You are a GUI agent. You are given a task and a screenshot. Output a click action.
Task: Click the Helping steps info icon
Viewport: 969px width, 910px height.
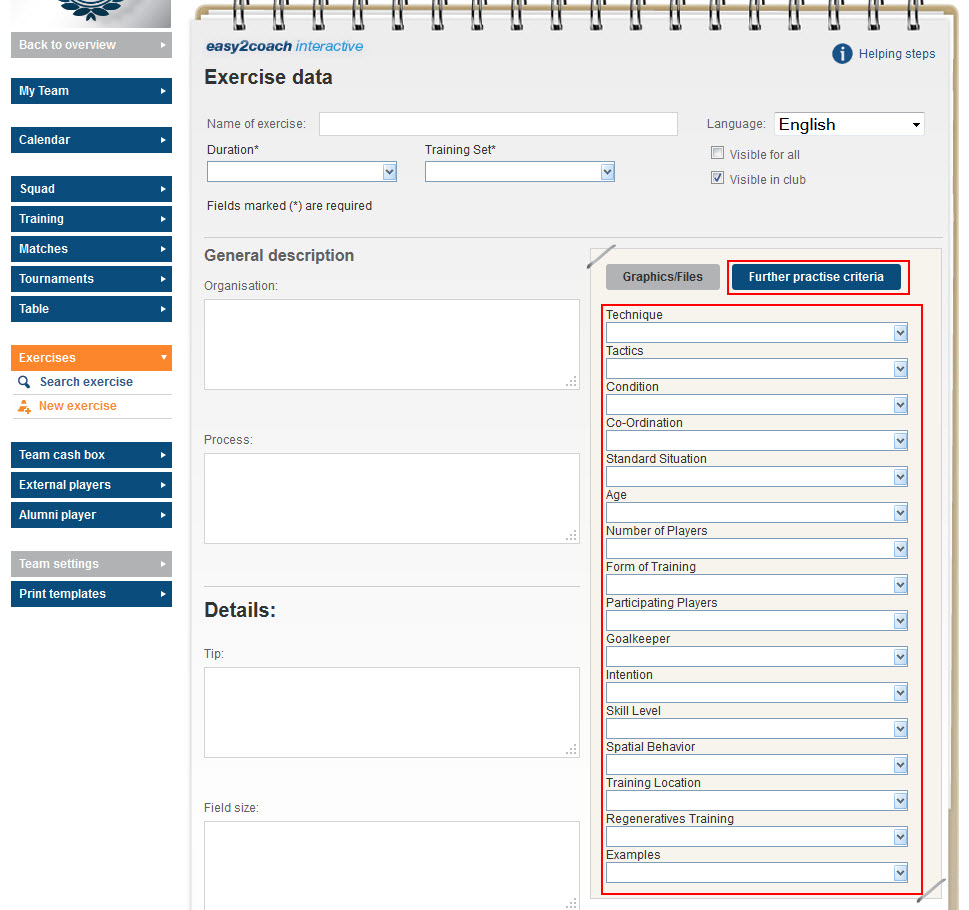tap(842, 54)
